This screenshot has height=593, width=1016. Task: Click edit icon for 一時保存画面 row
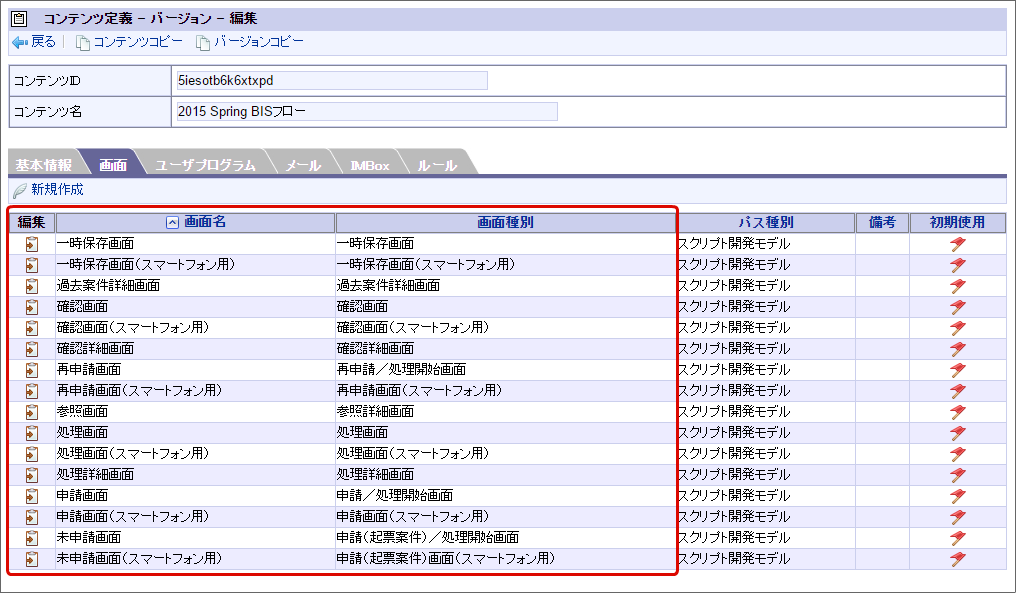32,244
